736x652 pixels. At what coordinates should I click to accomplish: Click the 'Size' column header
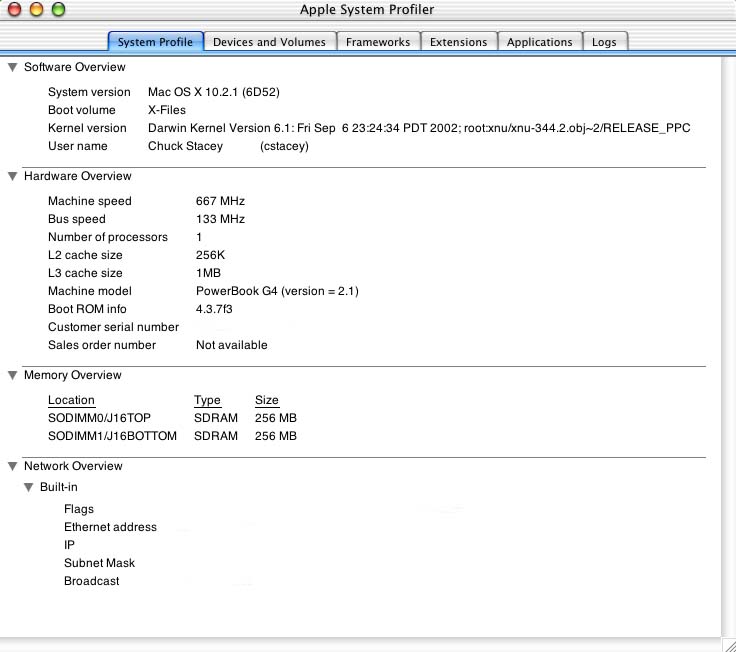tap(267, 400)
